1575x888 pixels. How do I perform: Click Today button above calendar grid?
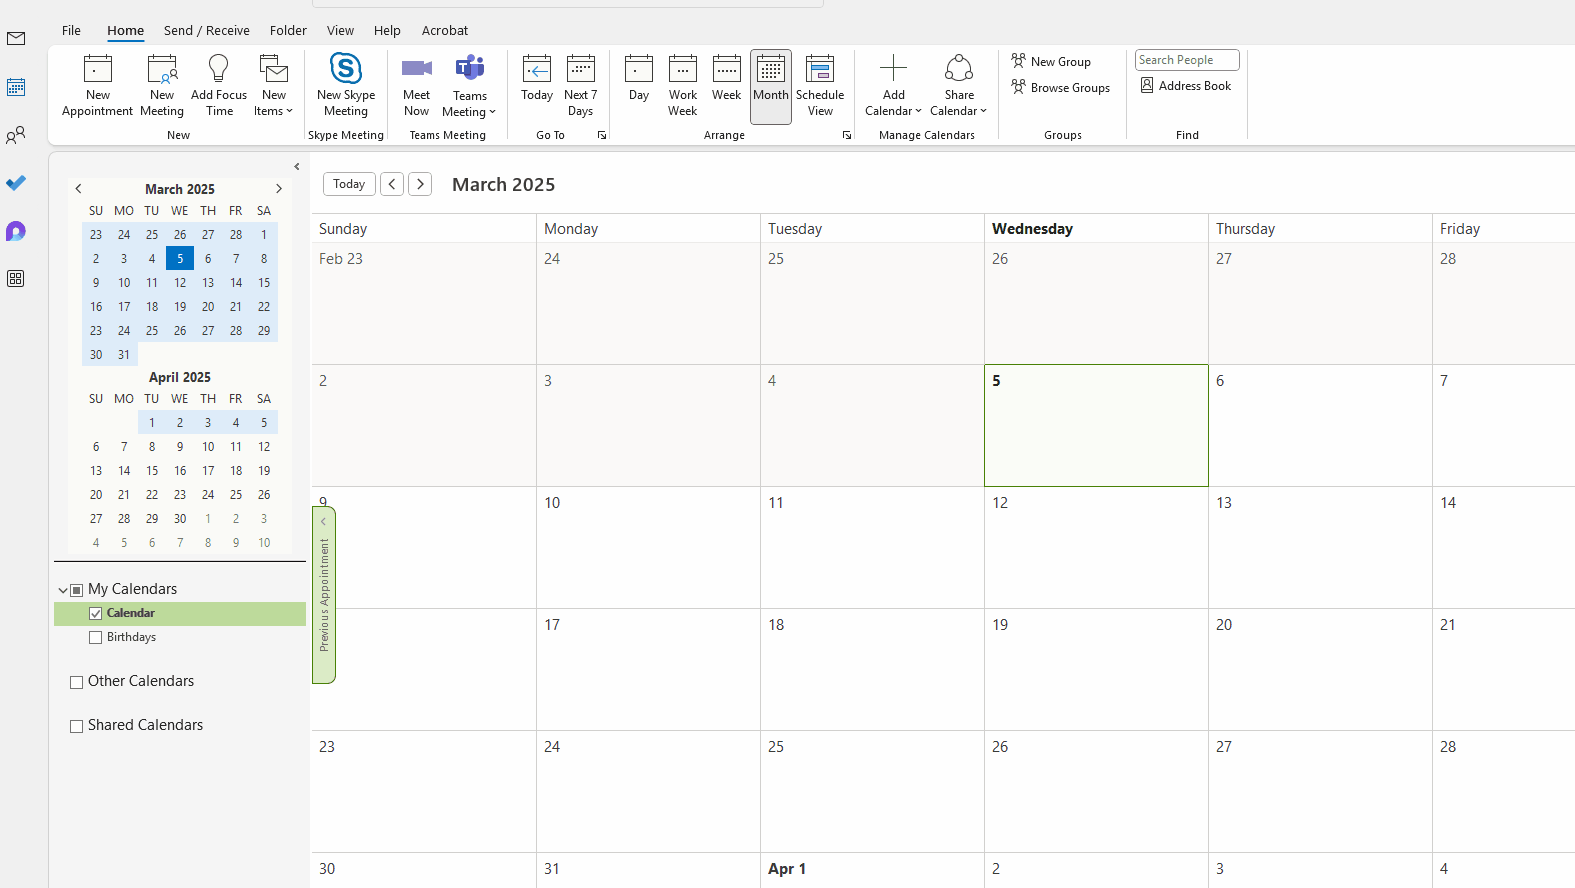coord(349,184)
